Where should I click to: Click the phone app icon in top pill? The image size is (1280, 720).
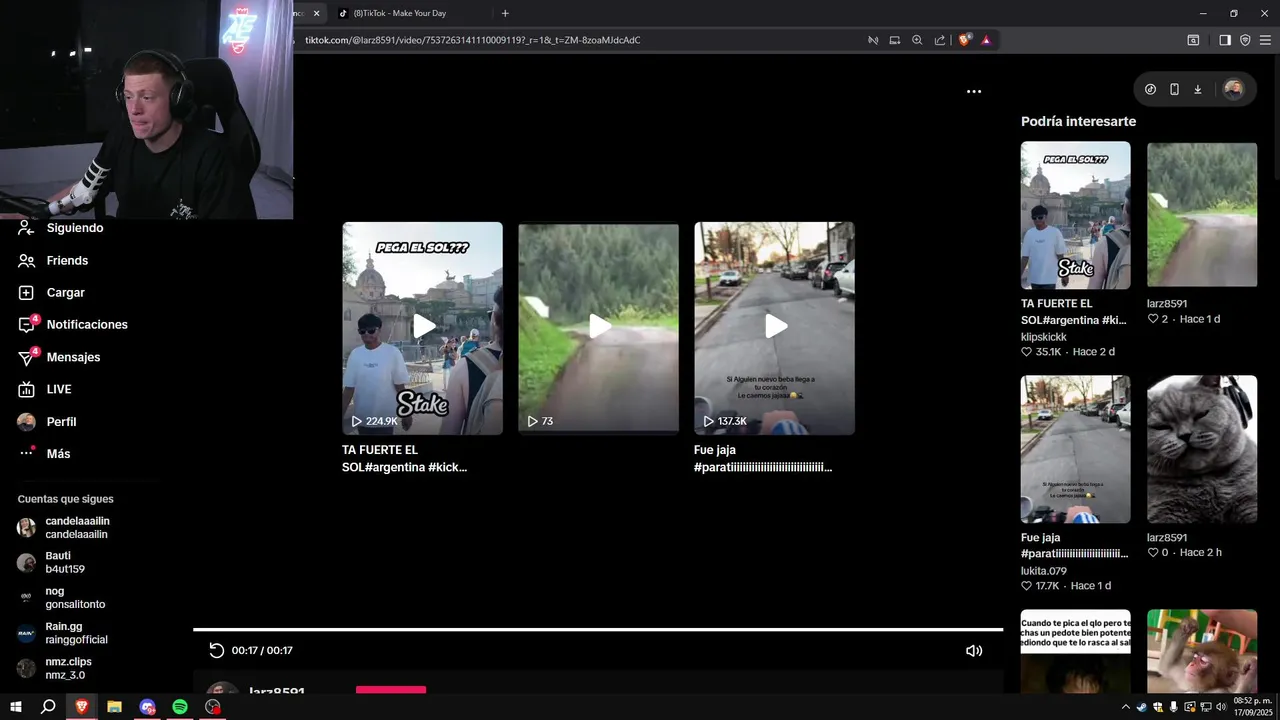coord(1174,89)
